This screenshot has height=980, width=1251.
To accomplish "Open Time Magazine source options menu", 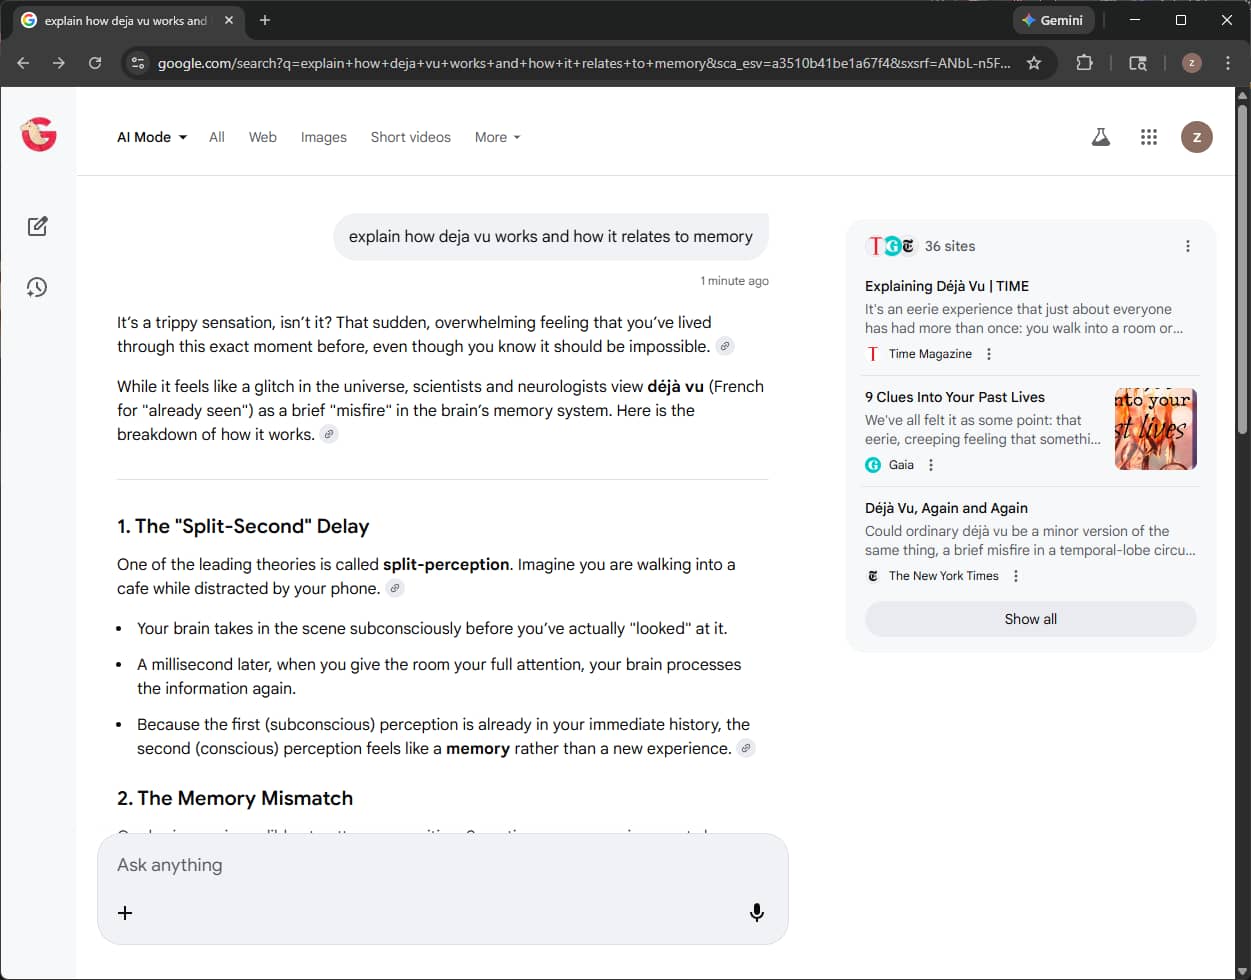I will (989, 354).
